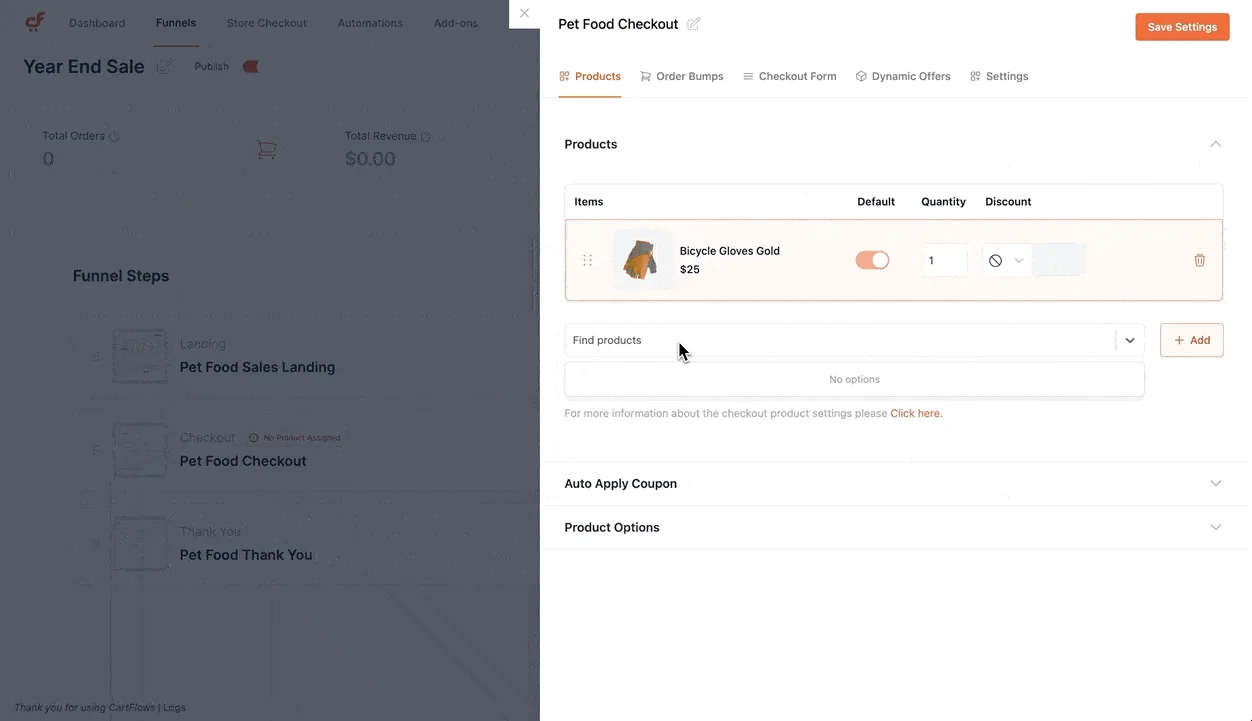This screenshot has height=721, width=1252.
Task: Open the Find products dropdown arrow
Action: pos(1130,340)
